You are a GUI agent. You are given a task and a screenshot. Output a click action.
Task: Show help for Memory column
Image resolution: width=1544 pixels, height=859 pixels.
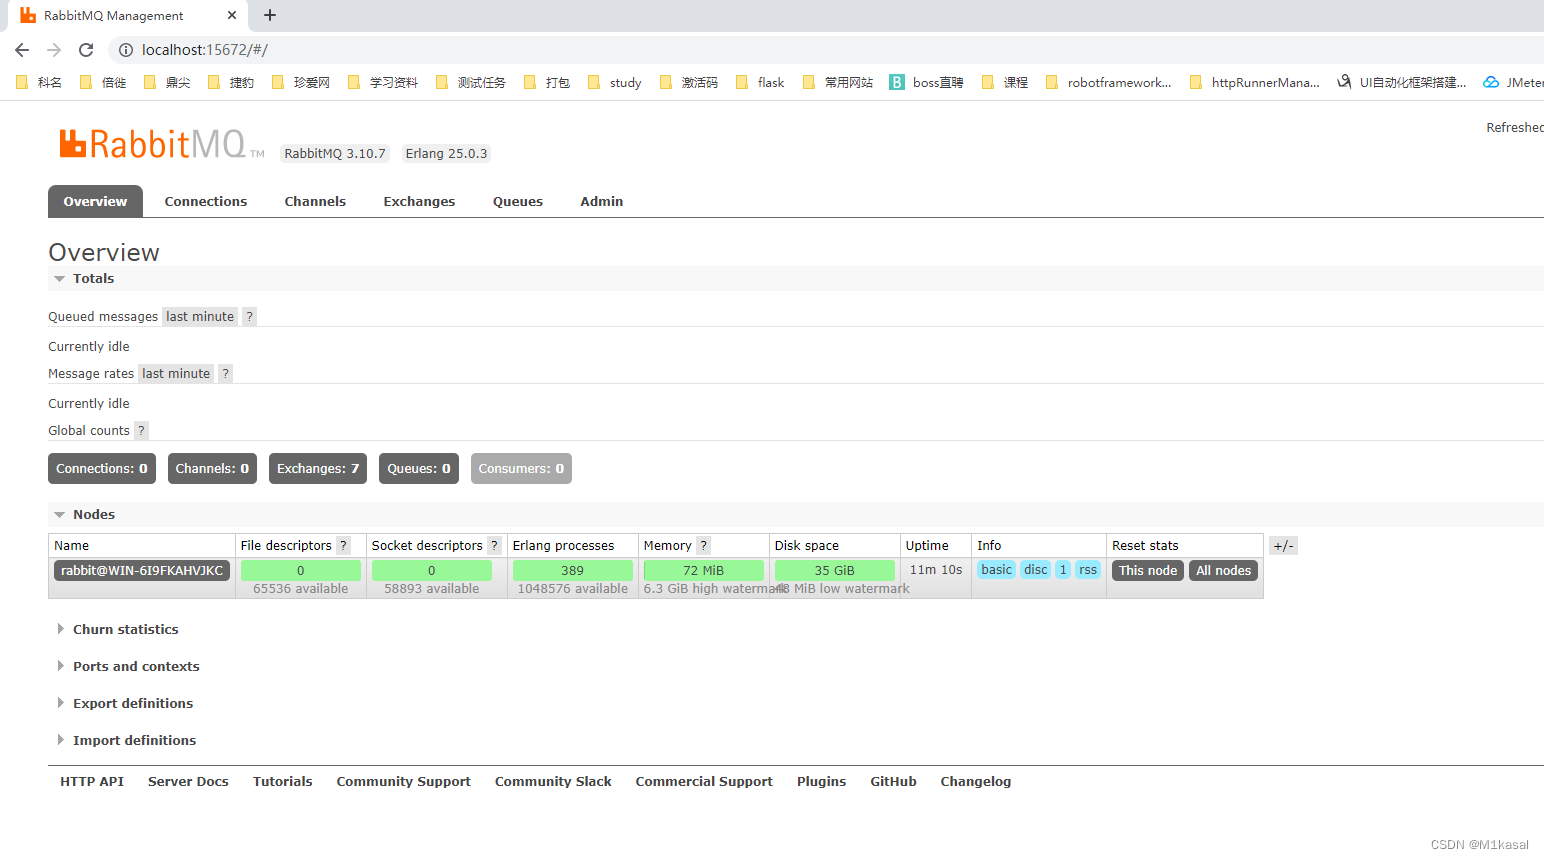[704, 545]
